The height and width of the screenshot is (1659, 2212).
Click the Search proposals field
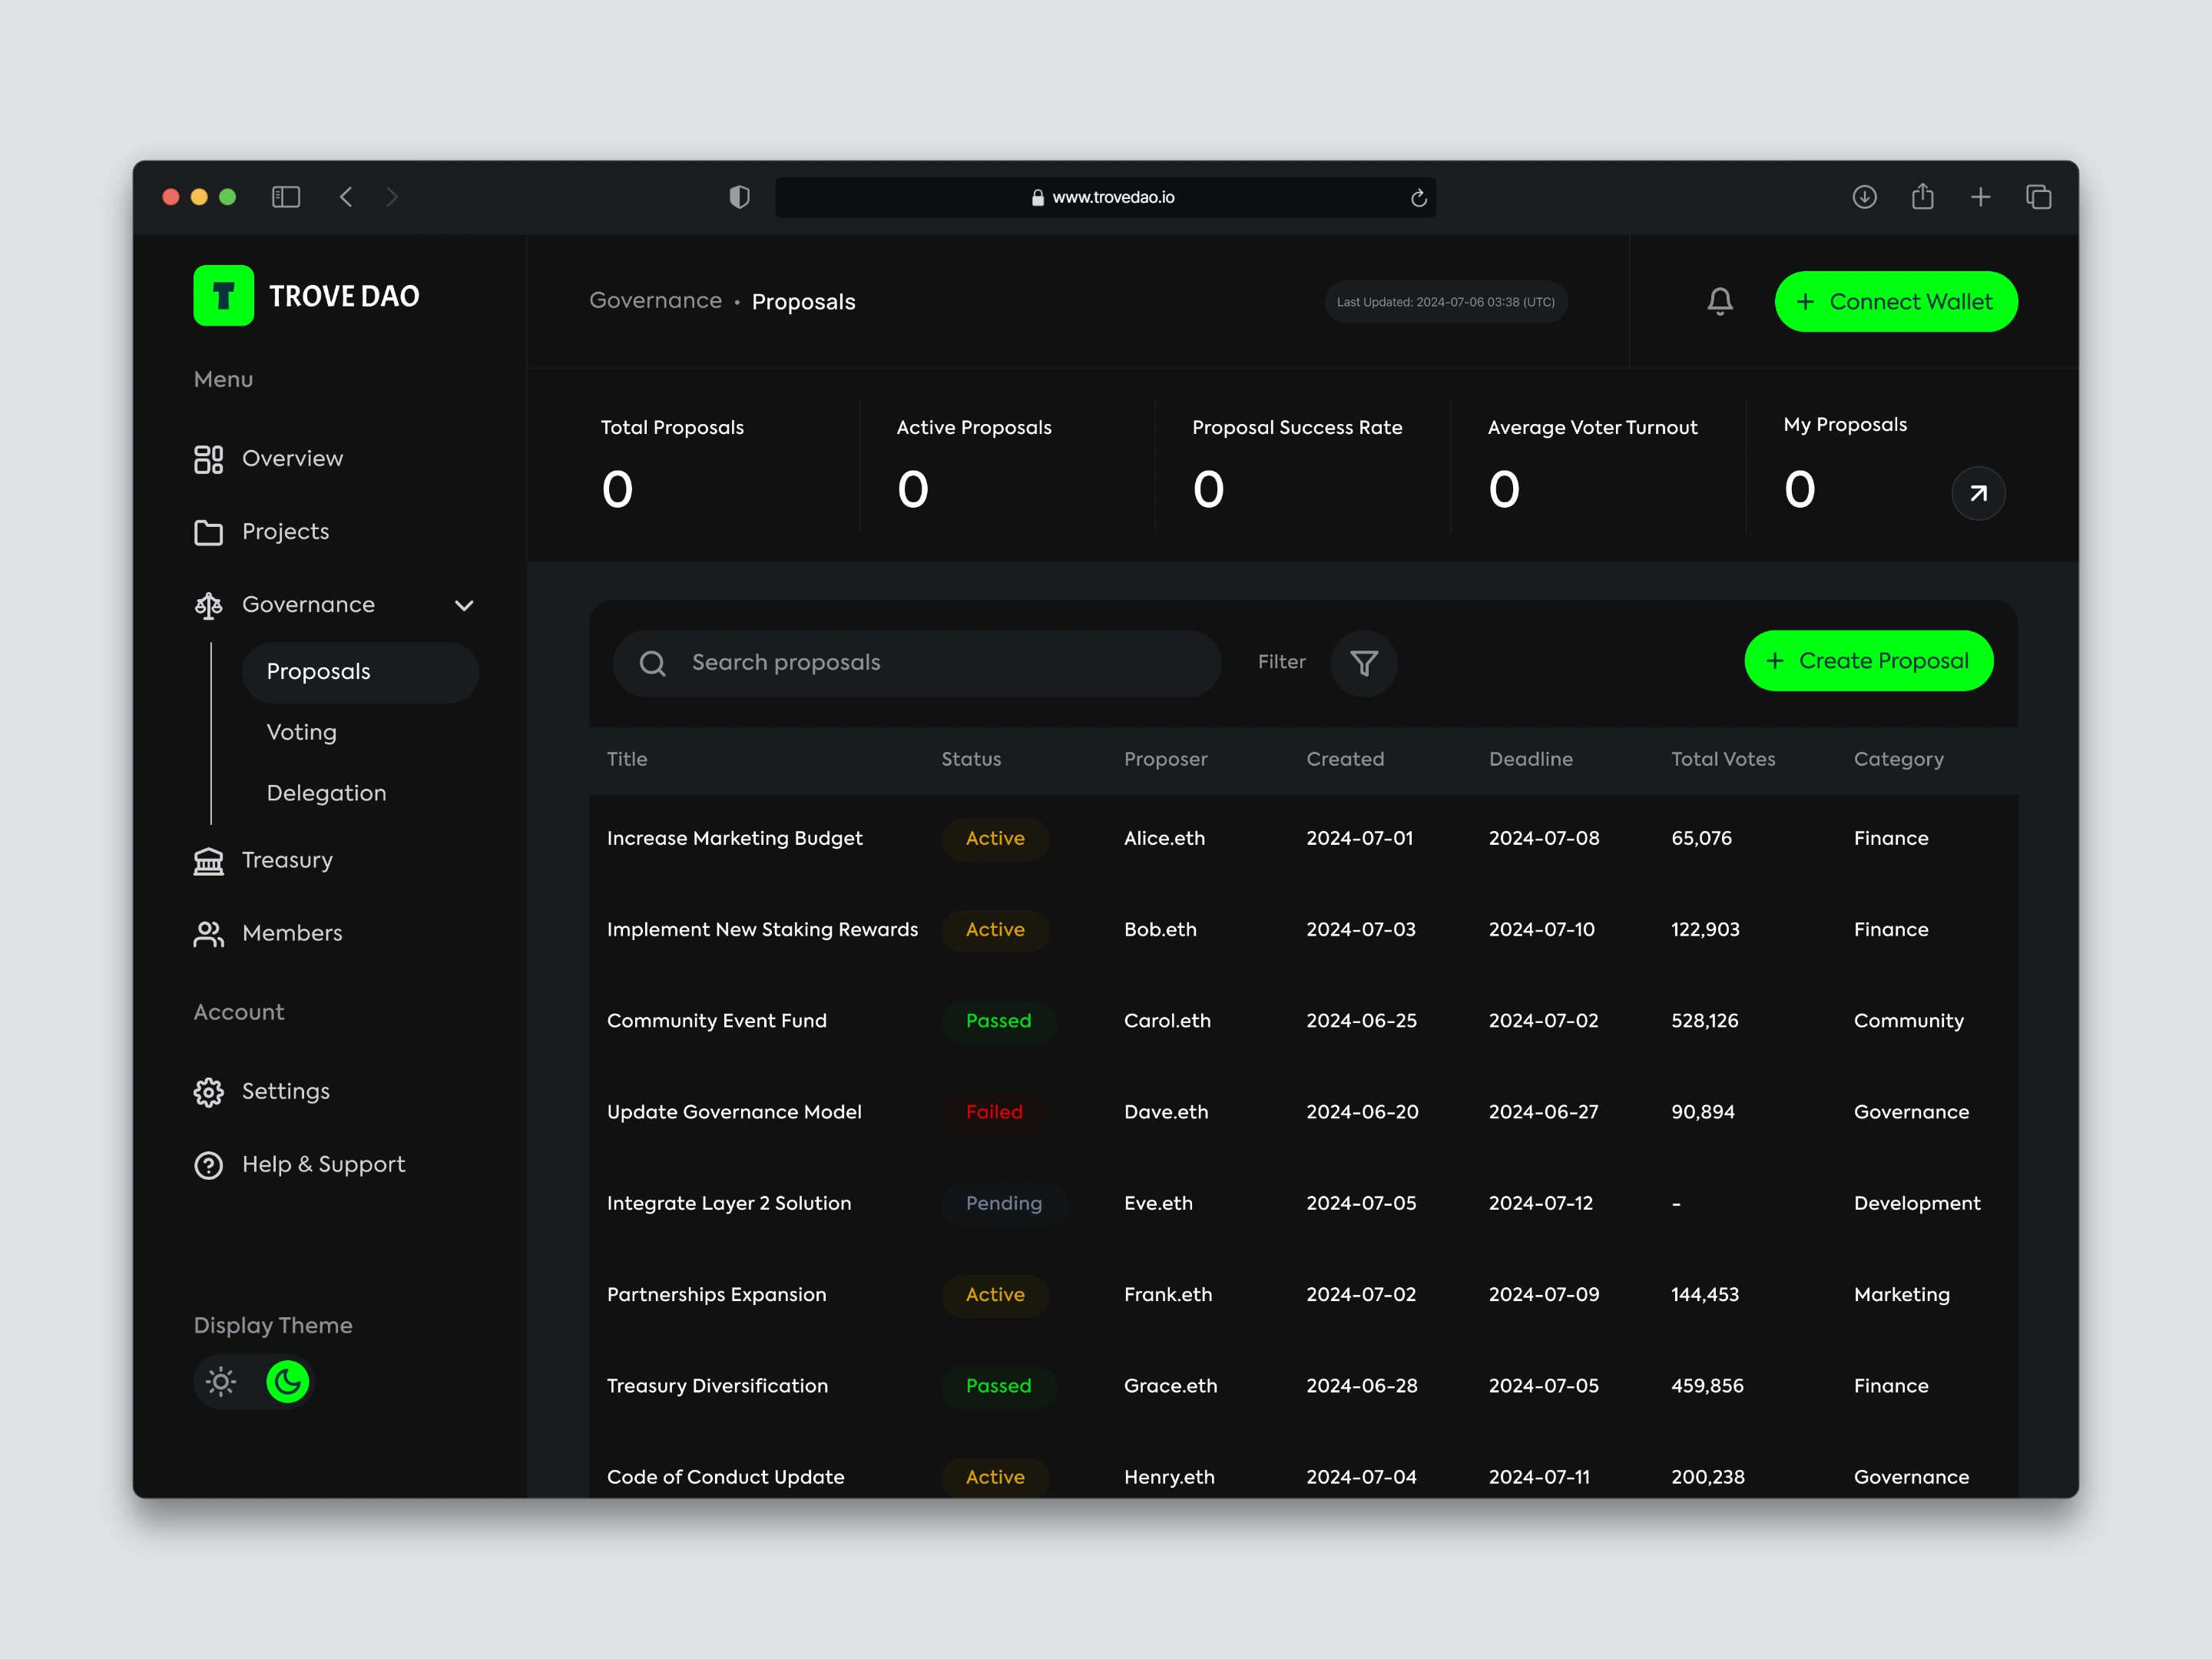[917, 663]
